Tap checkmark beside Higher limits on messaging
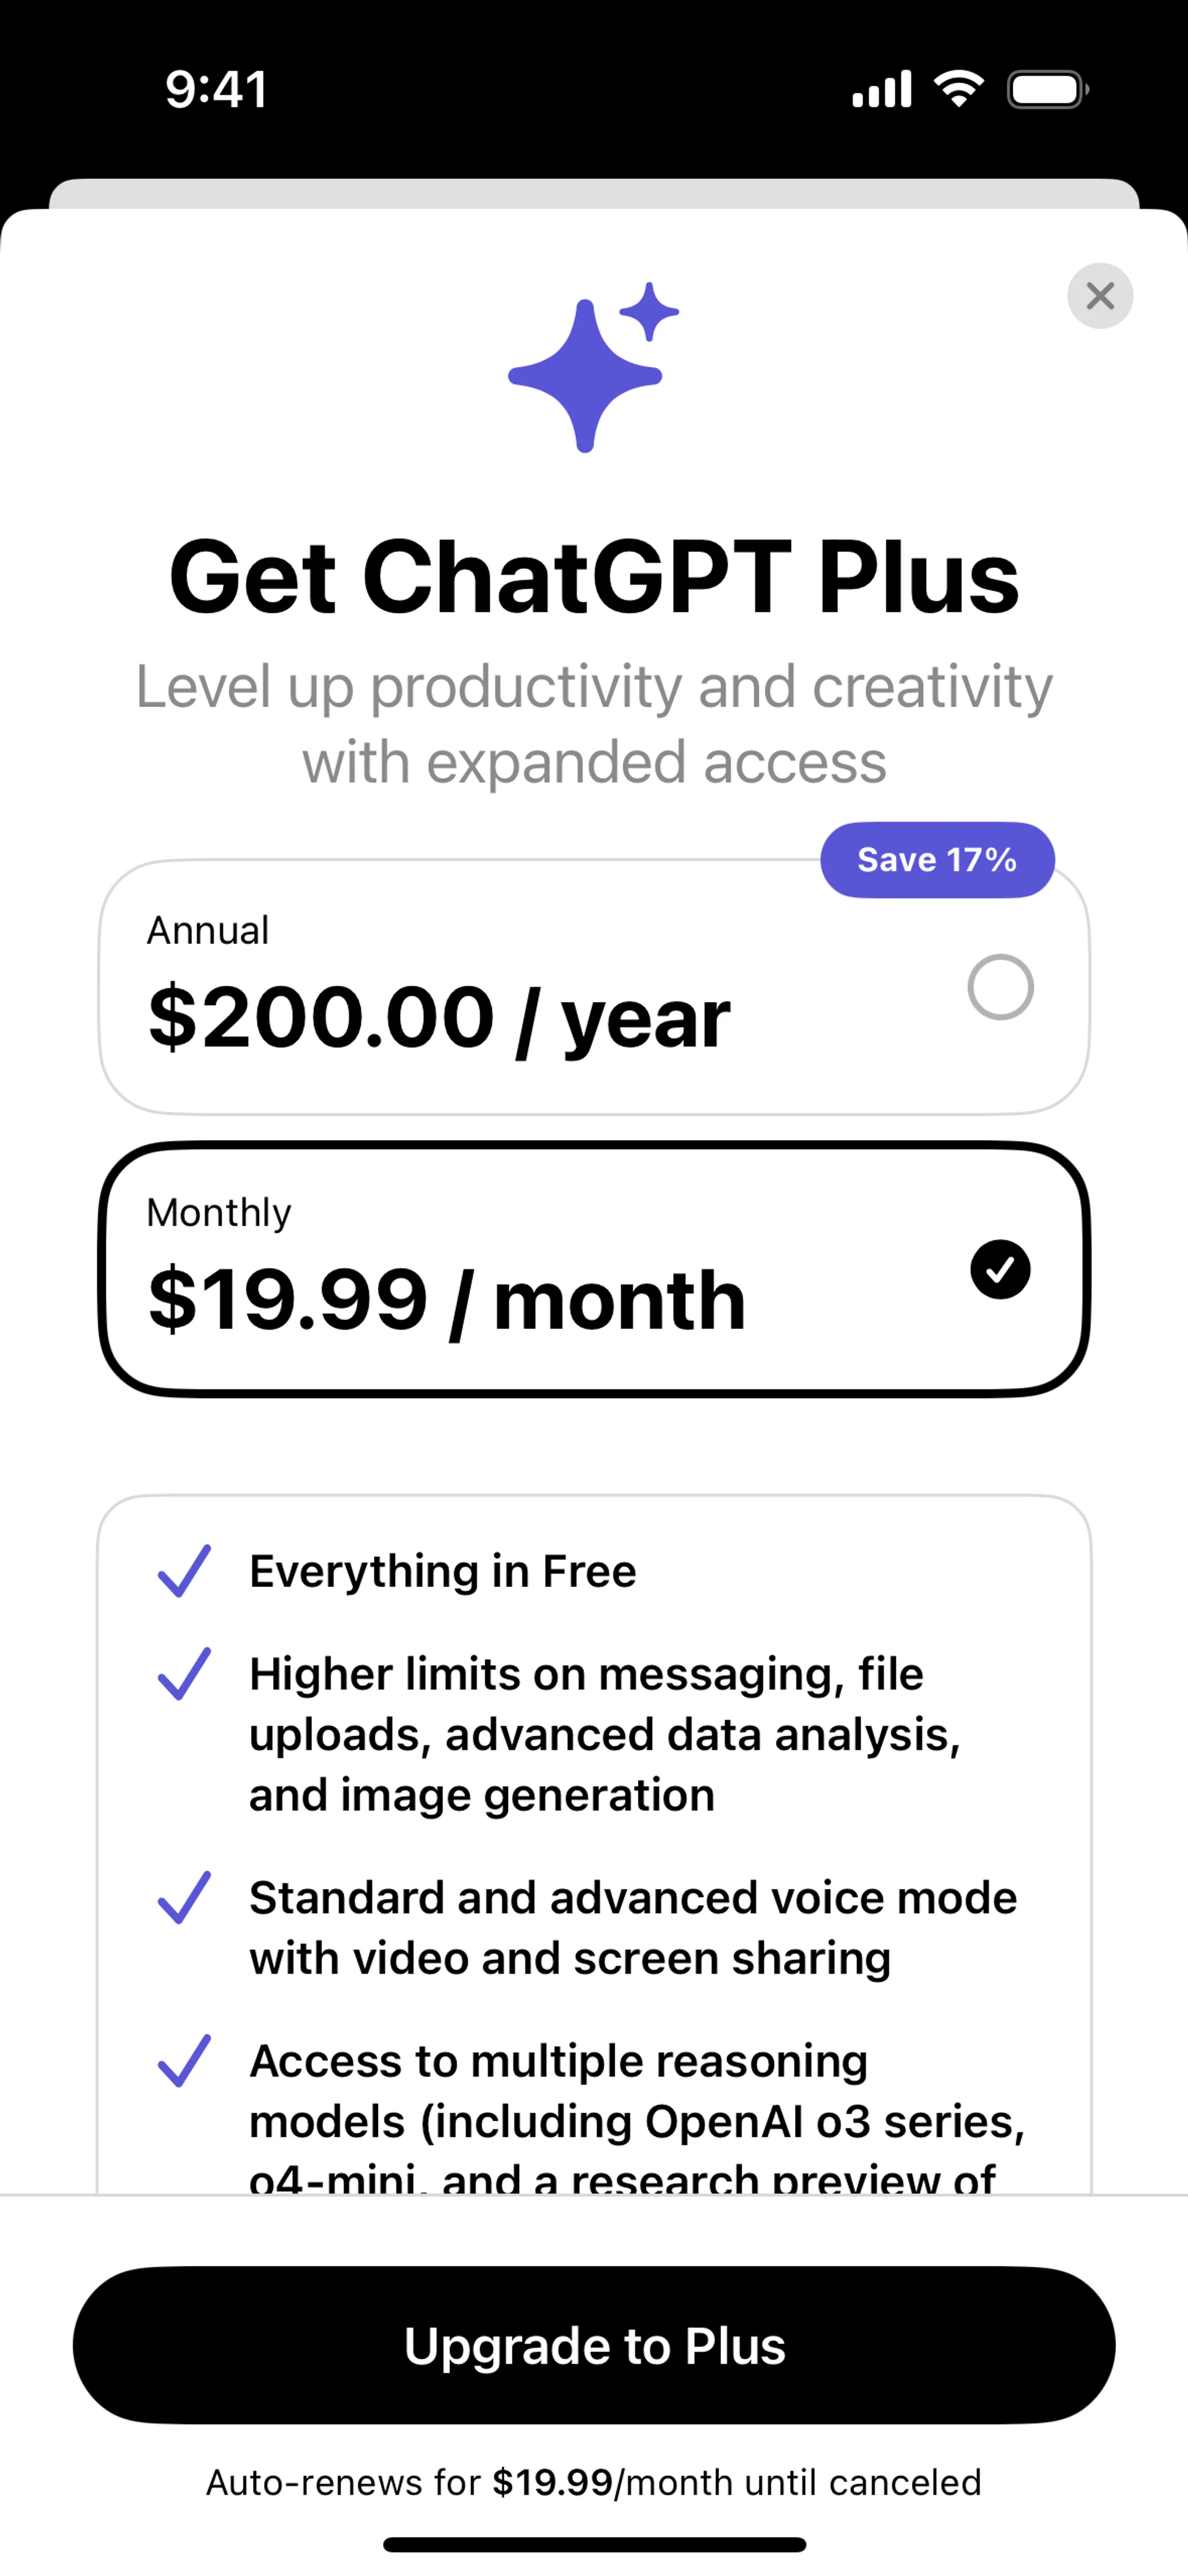 pyautogui.click(x=184, y=1674)
